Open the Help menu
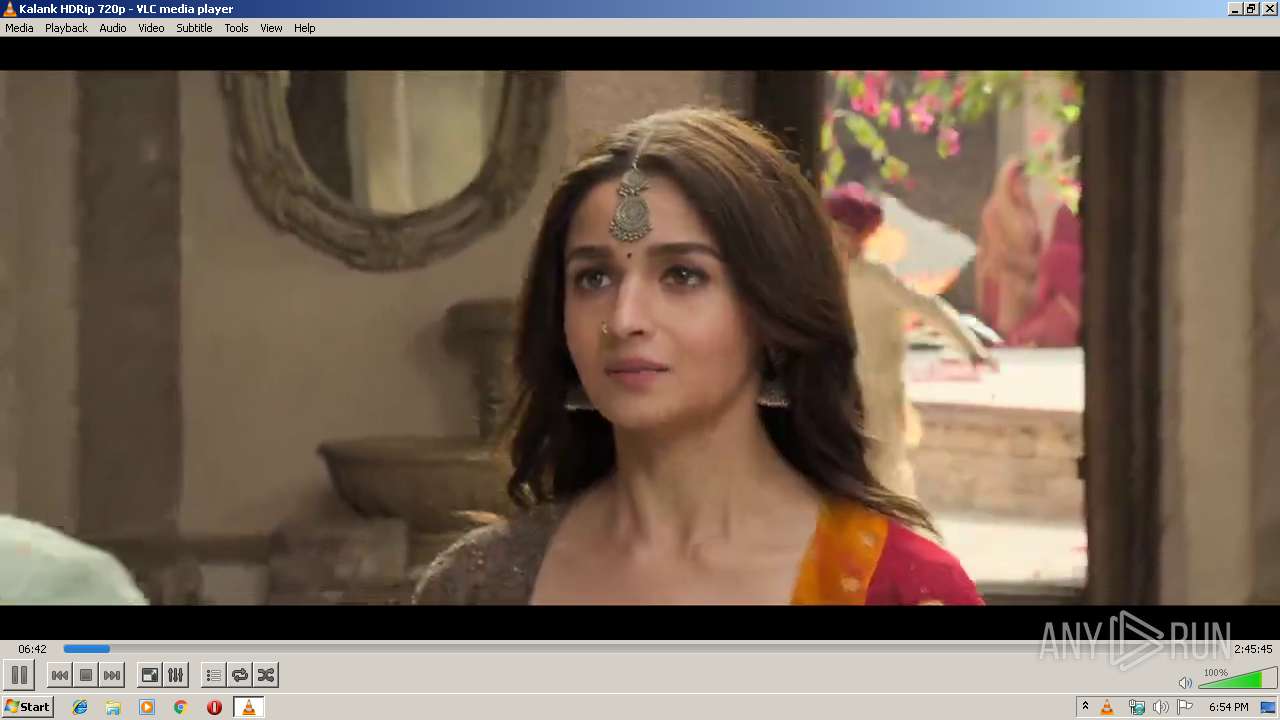The image size is (1280, 720). pos(305,28)
